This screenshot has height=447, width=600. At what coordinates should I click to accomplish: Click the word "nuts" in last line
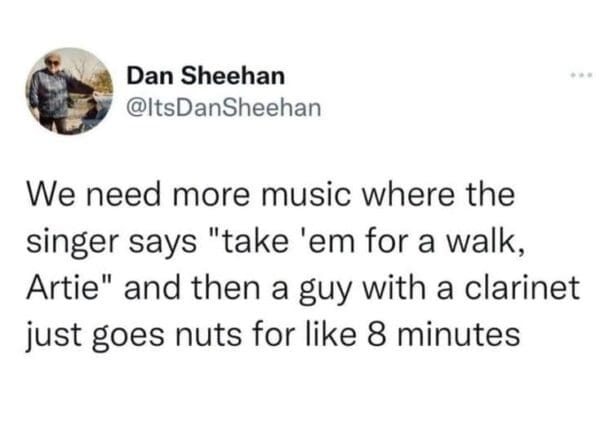tap(208, 334)
